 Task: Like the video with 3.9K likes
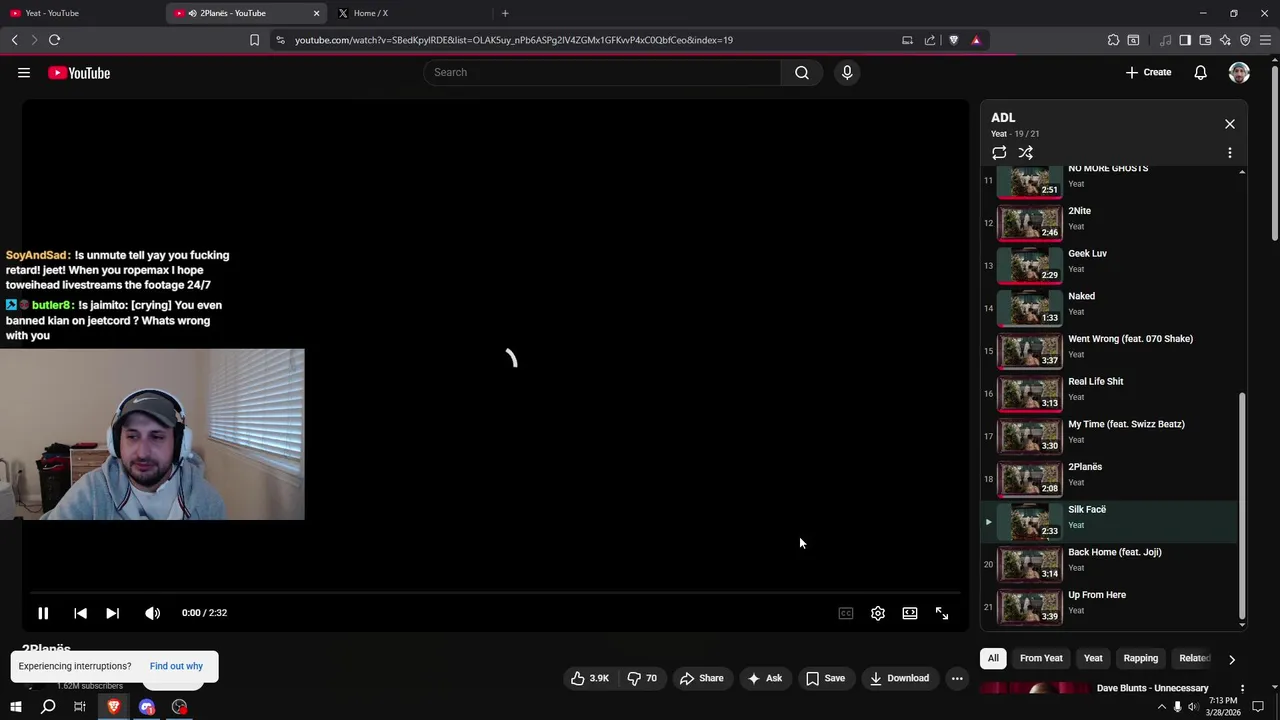coord(590,678)
